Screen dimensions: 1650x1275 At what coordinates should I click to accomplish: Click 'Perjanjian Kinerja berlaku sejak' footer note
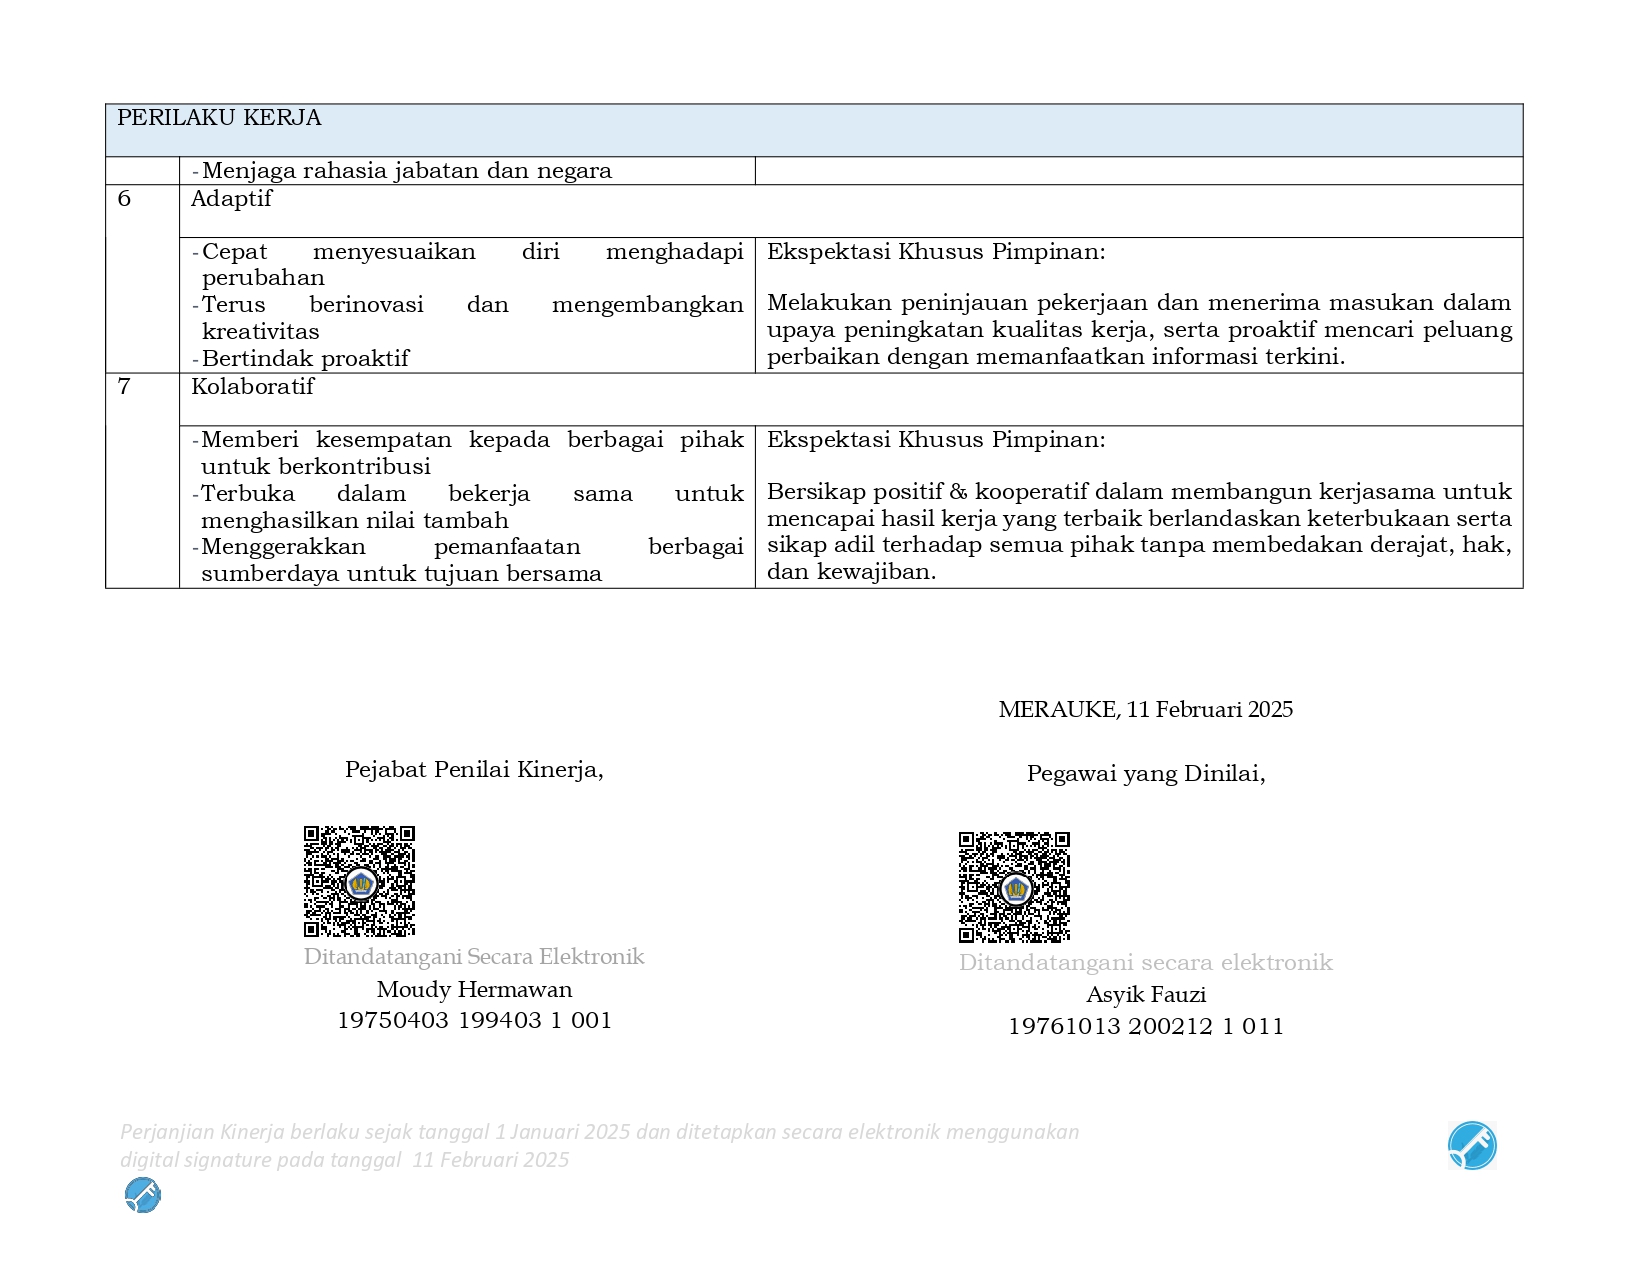pos(600,1145)
